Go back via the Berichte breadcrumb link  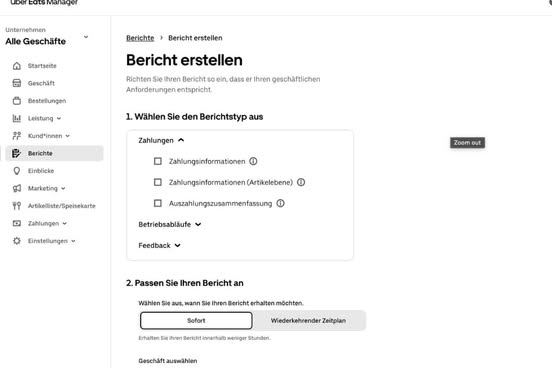pos(140,38)
